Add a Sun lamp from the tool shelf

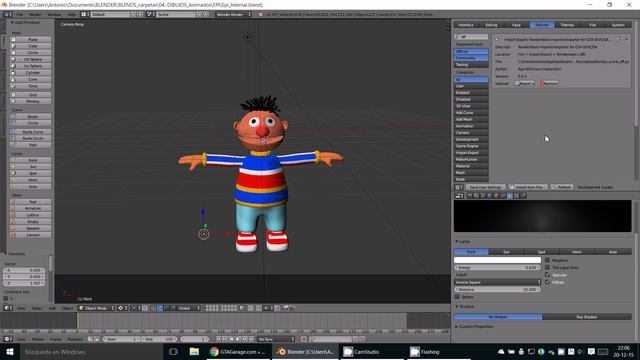point(31,167)
